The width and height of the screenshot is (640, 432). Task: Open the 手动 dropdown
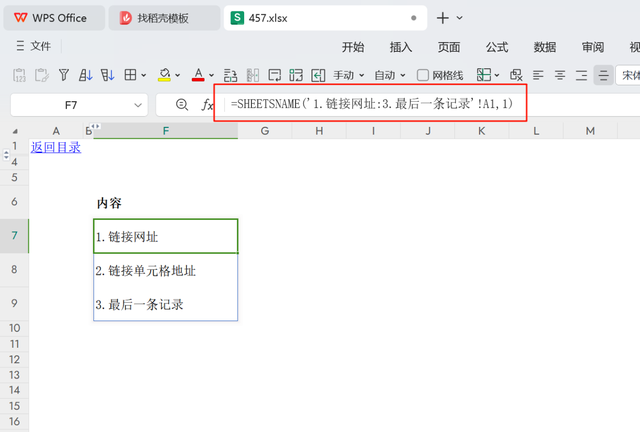click(x=349, y=75)
